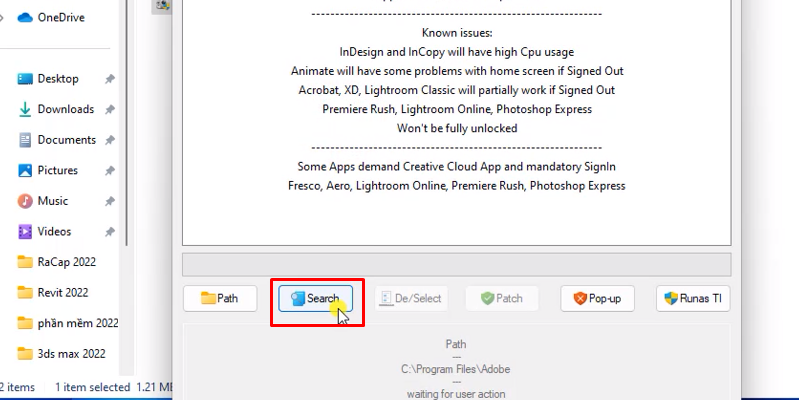Click the pin icon beside Downloads
799x400 pixels.
110,110
